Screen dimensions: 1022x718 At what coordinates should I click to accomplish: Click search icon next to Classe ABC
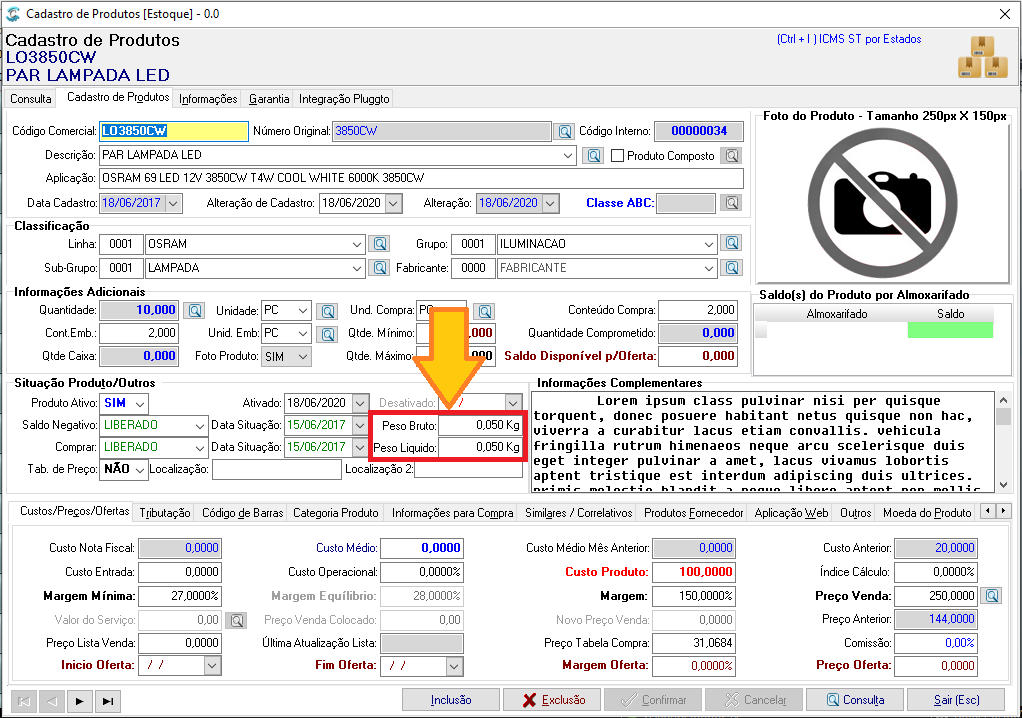pos(732,203)
